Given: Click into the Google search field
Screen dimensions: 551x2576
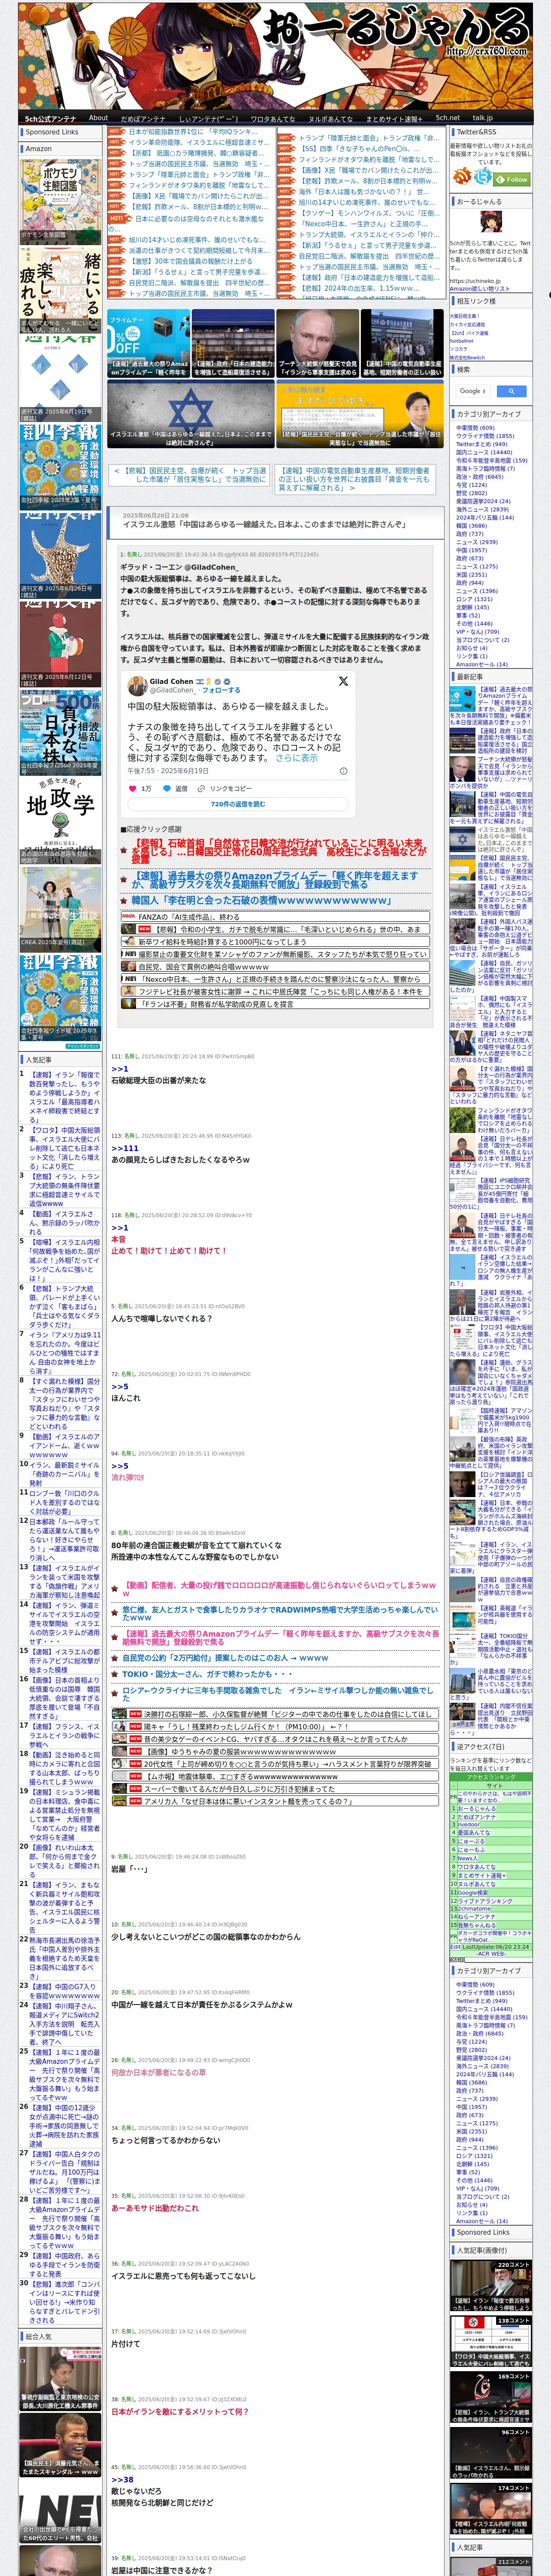Looking at the screenshot, I should pyautogui.click(x=473, y=391).
